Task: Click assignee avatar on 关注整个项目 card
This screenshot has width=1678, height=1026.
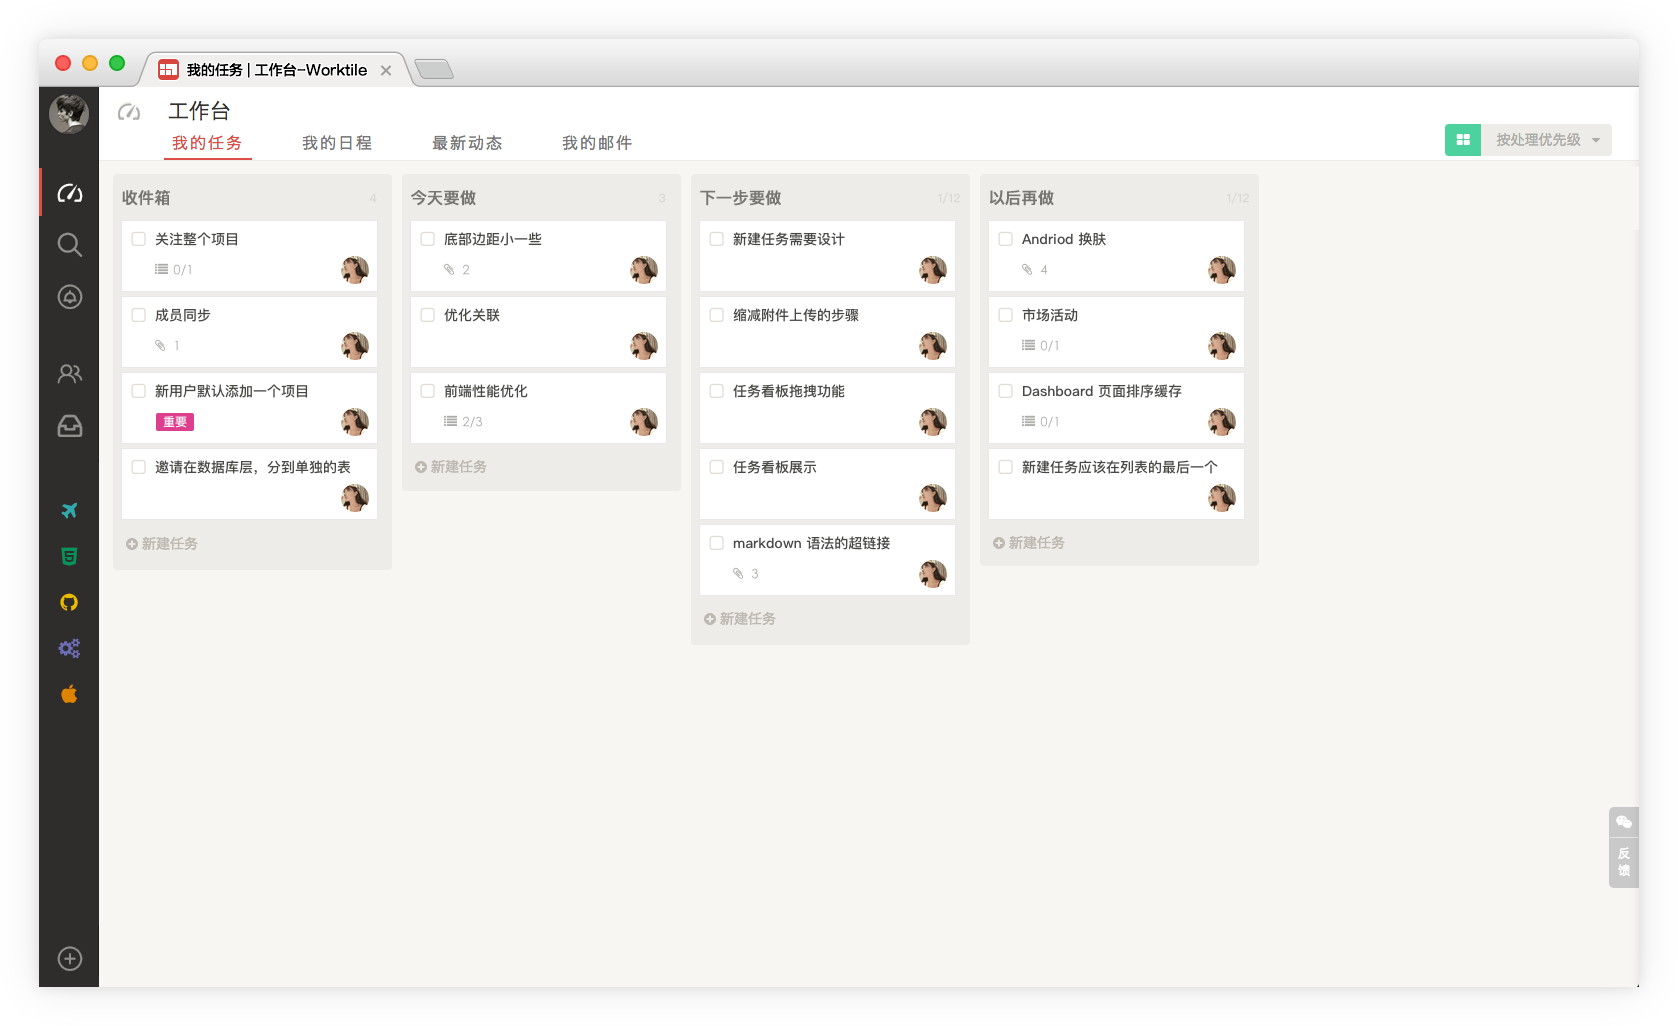Action: 355,270
